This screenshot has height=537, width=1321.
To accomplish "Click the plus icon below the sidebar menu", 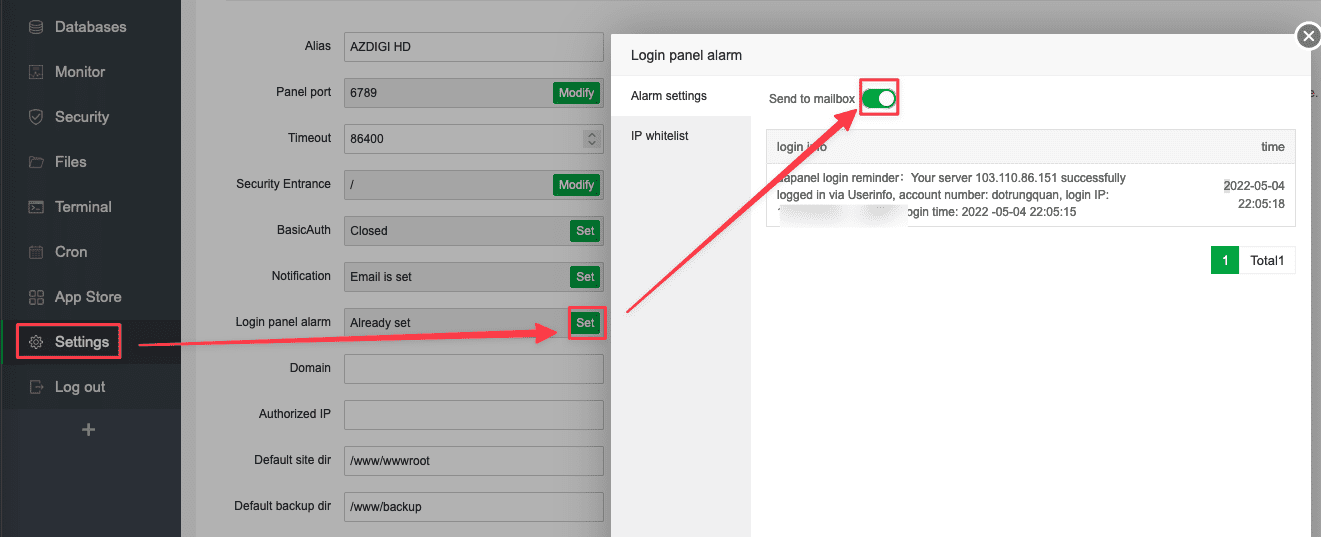I will point(89,430).
